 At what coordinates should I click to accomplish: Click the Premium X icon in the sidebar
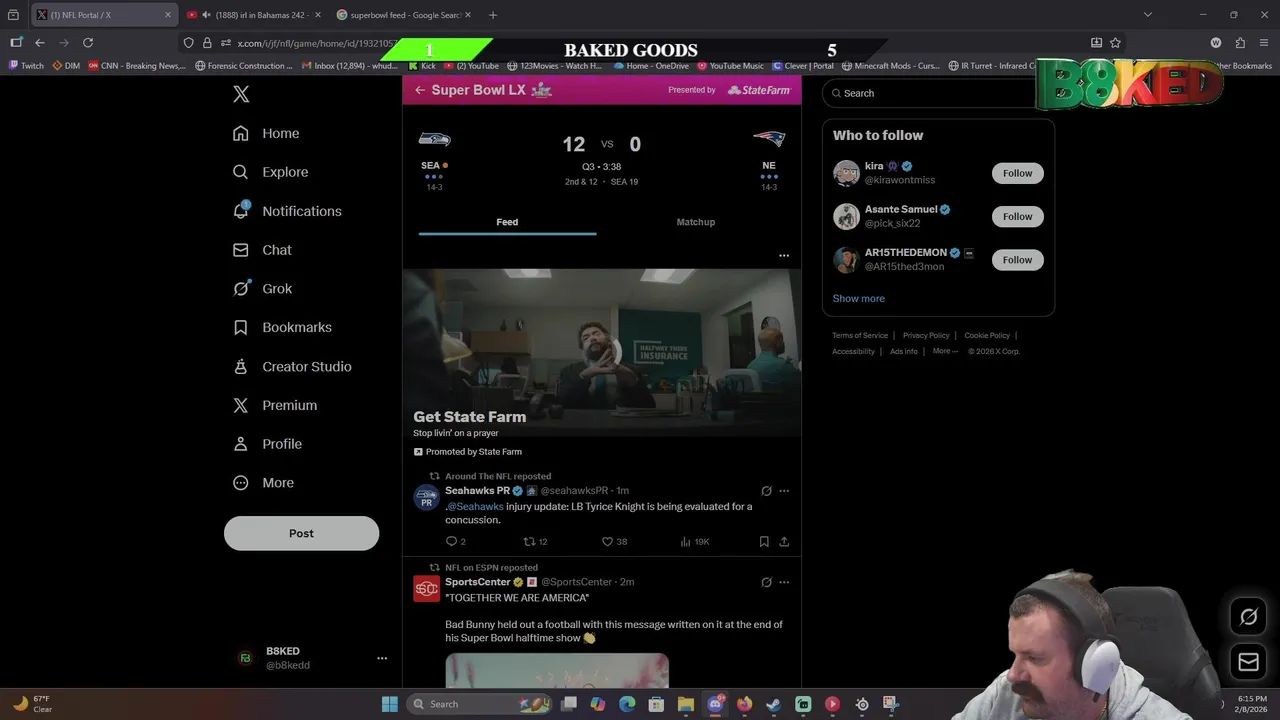(x=240, y=405)
